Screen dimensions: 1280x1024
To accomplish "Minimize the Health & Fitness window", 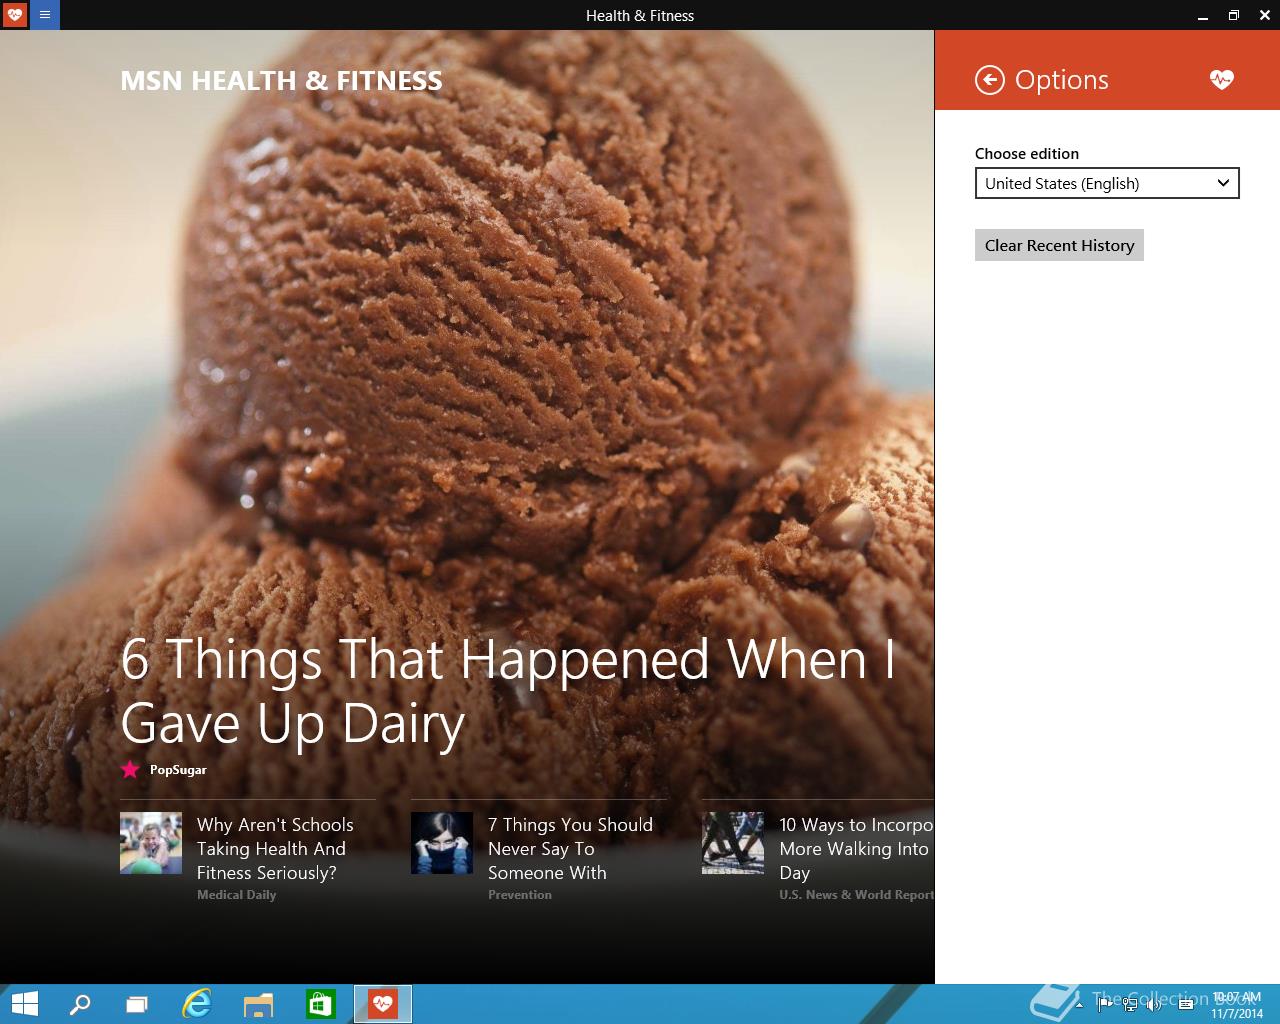I will (x=1202, y=15).
